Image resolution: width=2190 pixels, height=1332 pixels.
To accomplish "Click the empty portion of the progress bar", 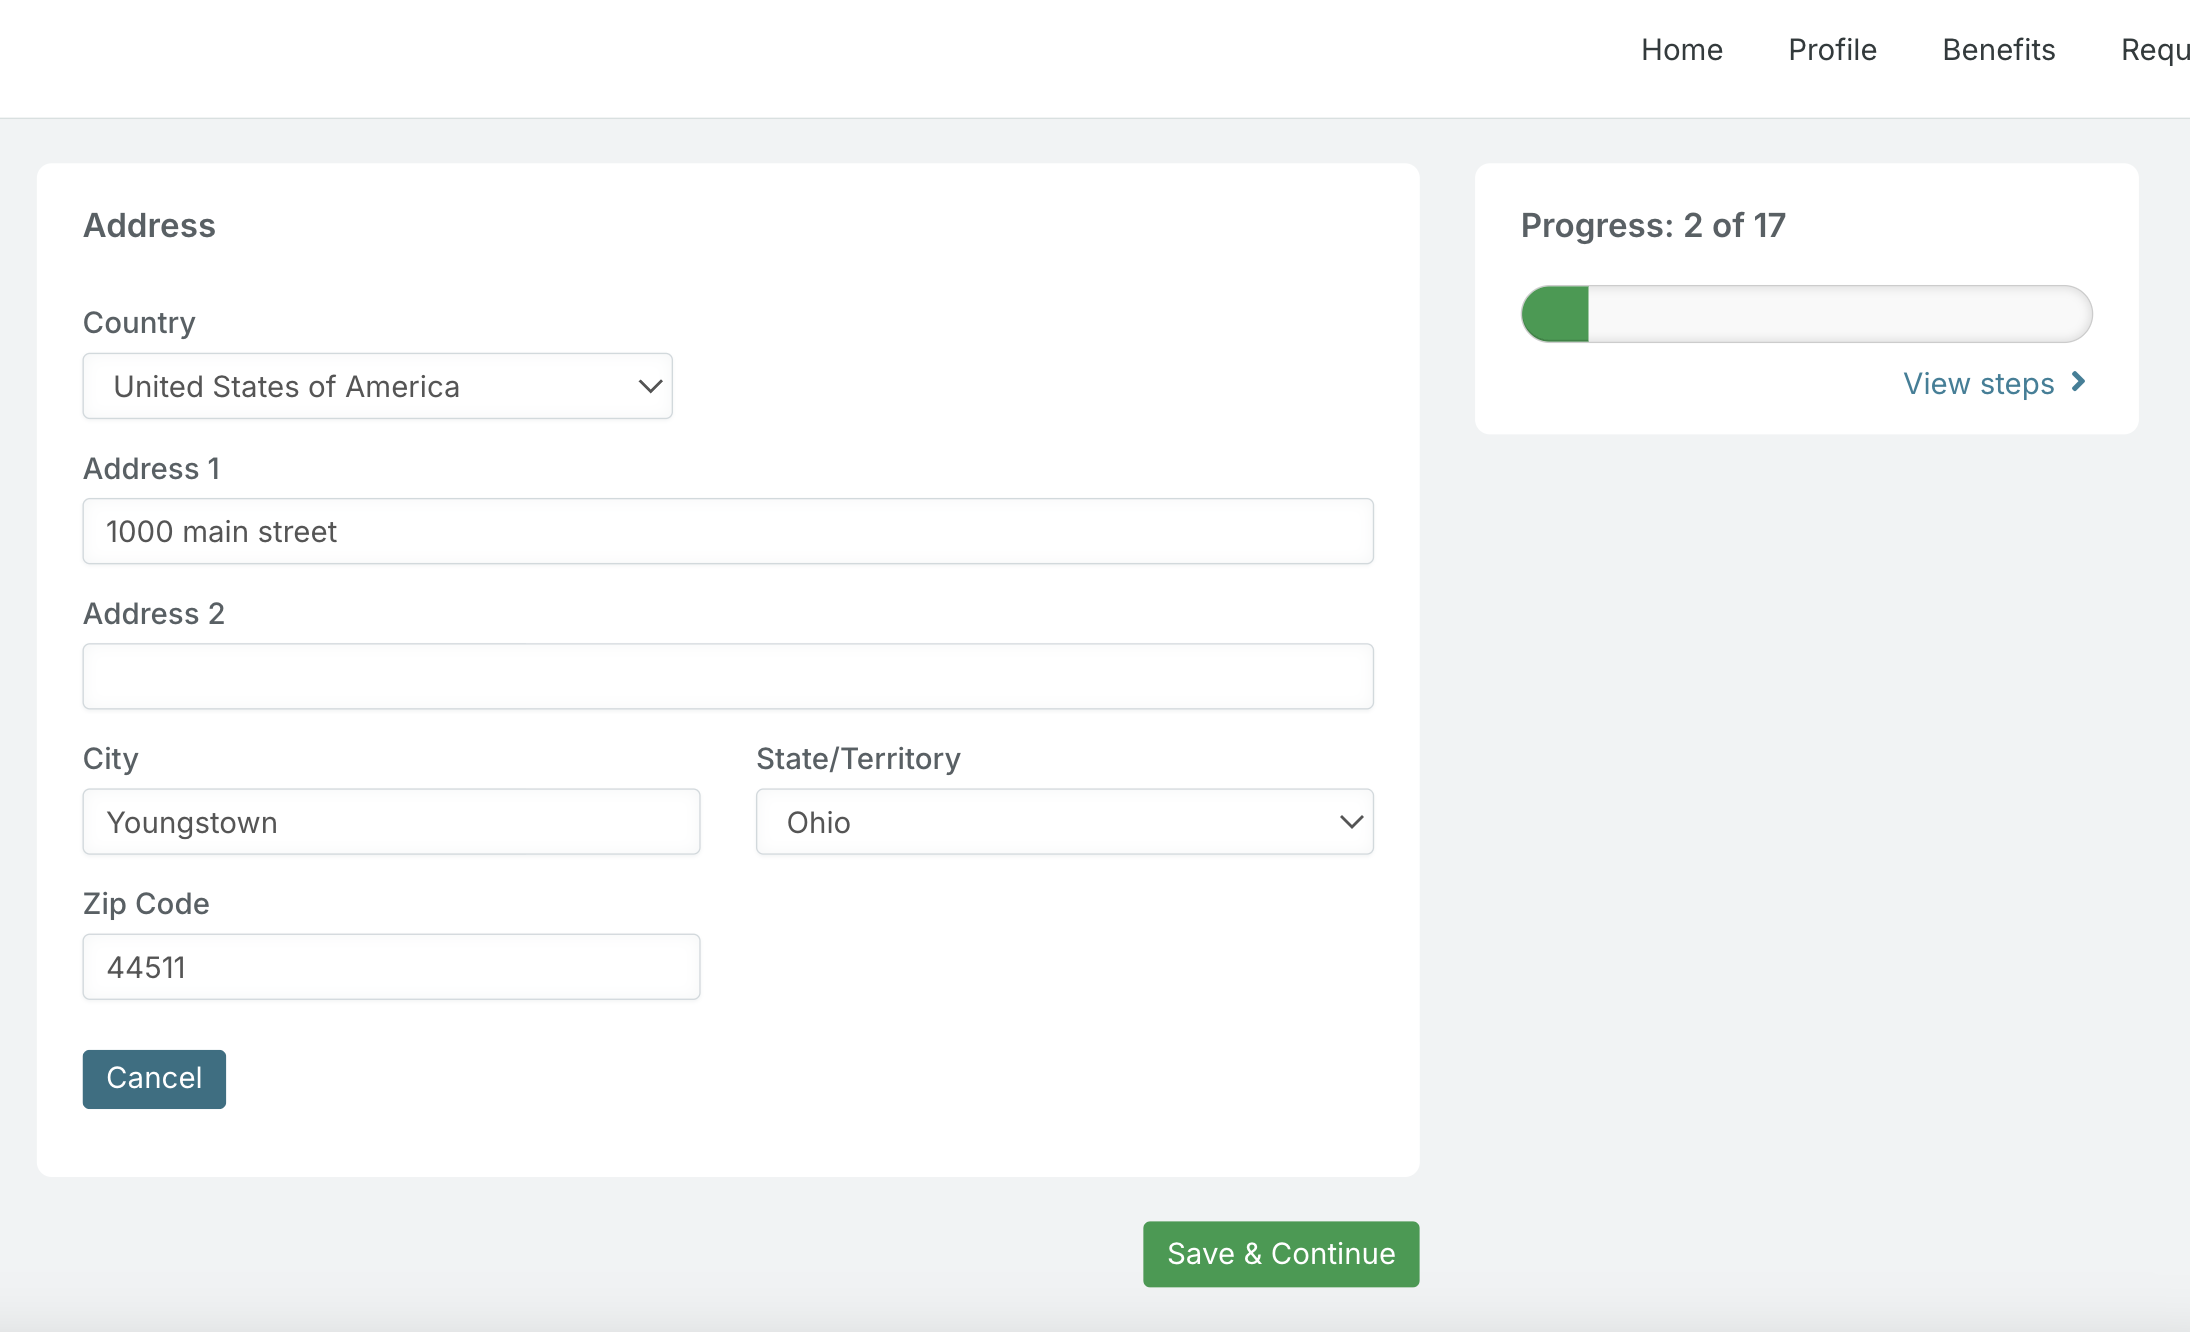I will (1838, 314).
